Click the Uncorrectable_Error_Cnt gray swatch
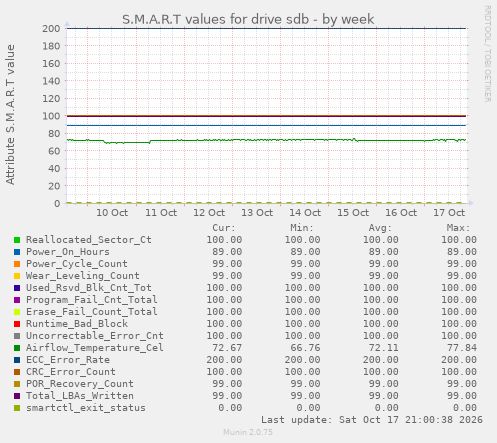Screen dimensions: 497x443 click(17, 336)
